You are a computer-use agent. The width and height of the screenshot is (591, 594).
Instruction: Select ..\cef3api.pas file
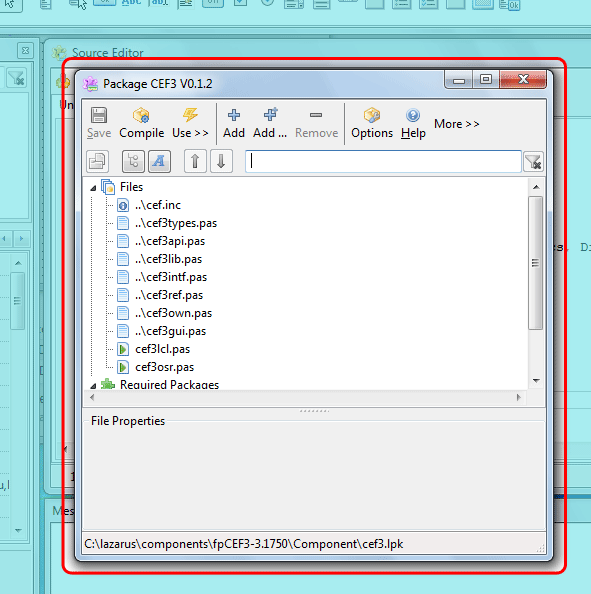tap(170, 241)
